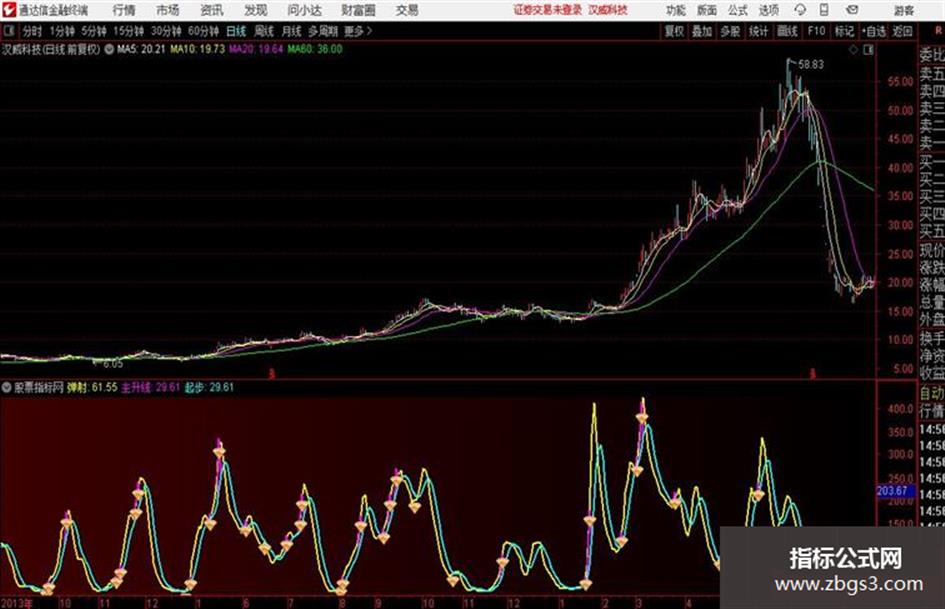Click the MA10: 19.73 indicator label

[x=197, y=49]
